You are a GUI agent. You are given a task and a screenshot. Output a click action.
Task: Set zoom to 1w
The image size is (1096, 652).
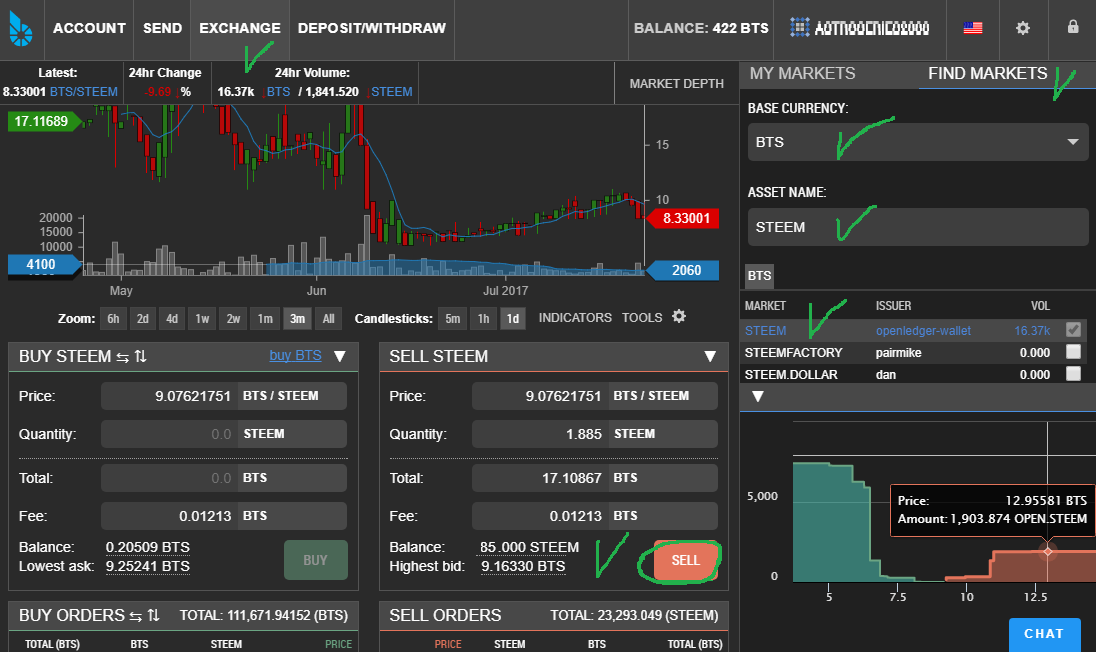202,319
